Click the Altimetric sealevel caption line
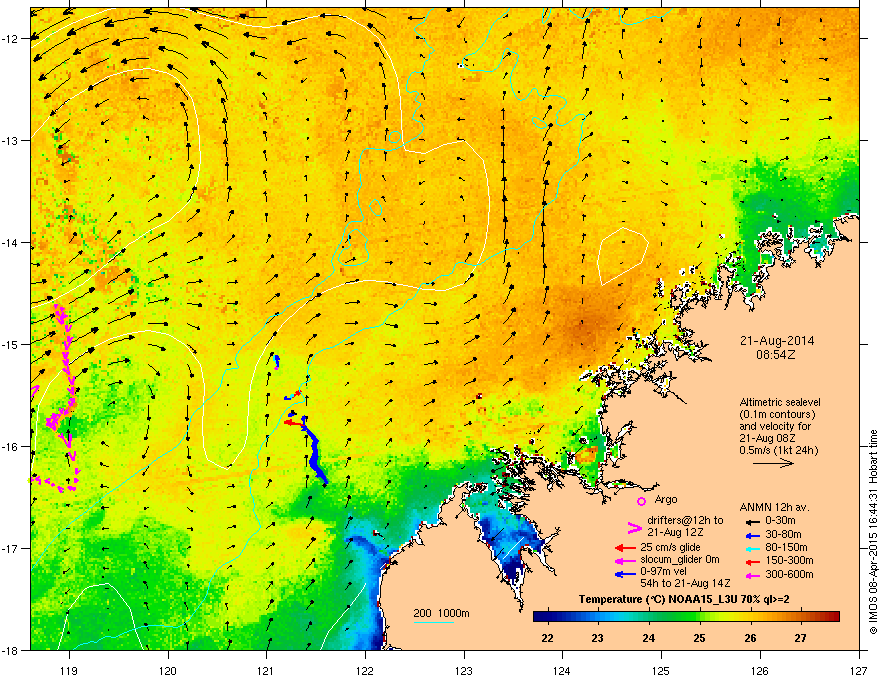Viewport: 880px width, 680px height. tap(780, 402)
